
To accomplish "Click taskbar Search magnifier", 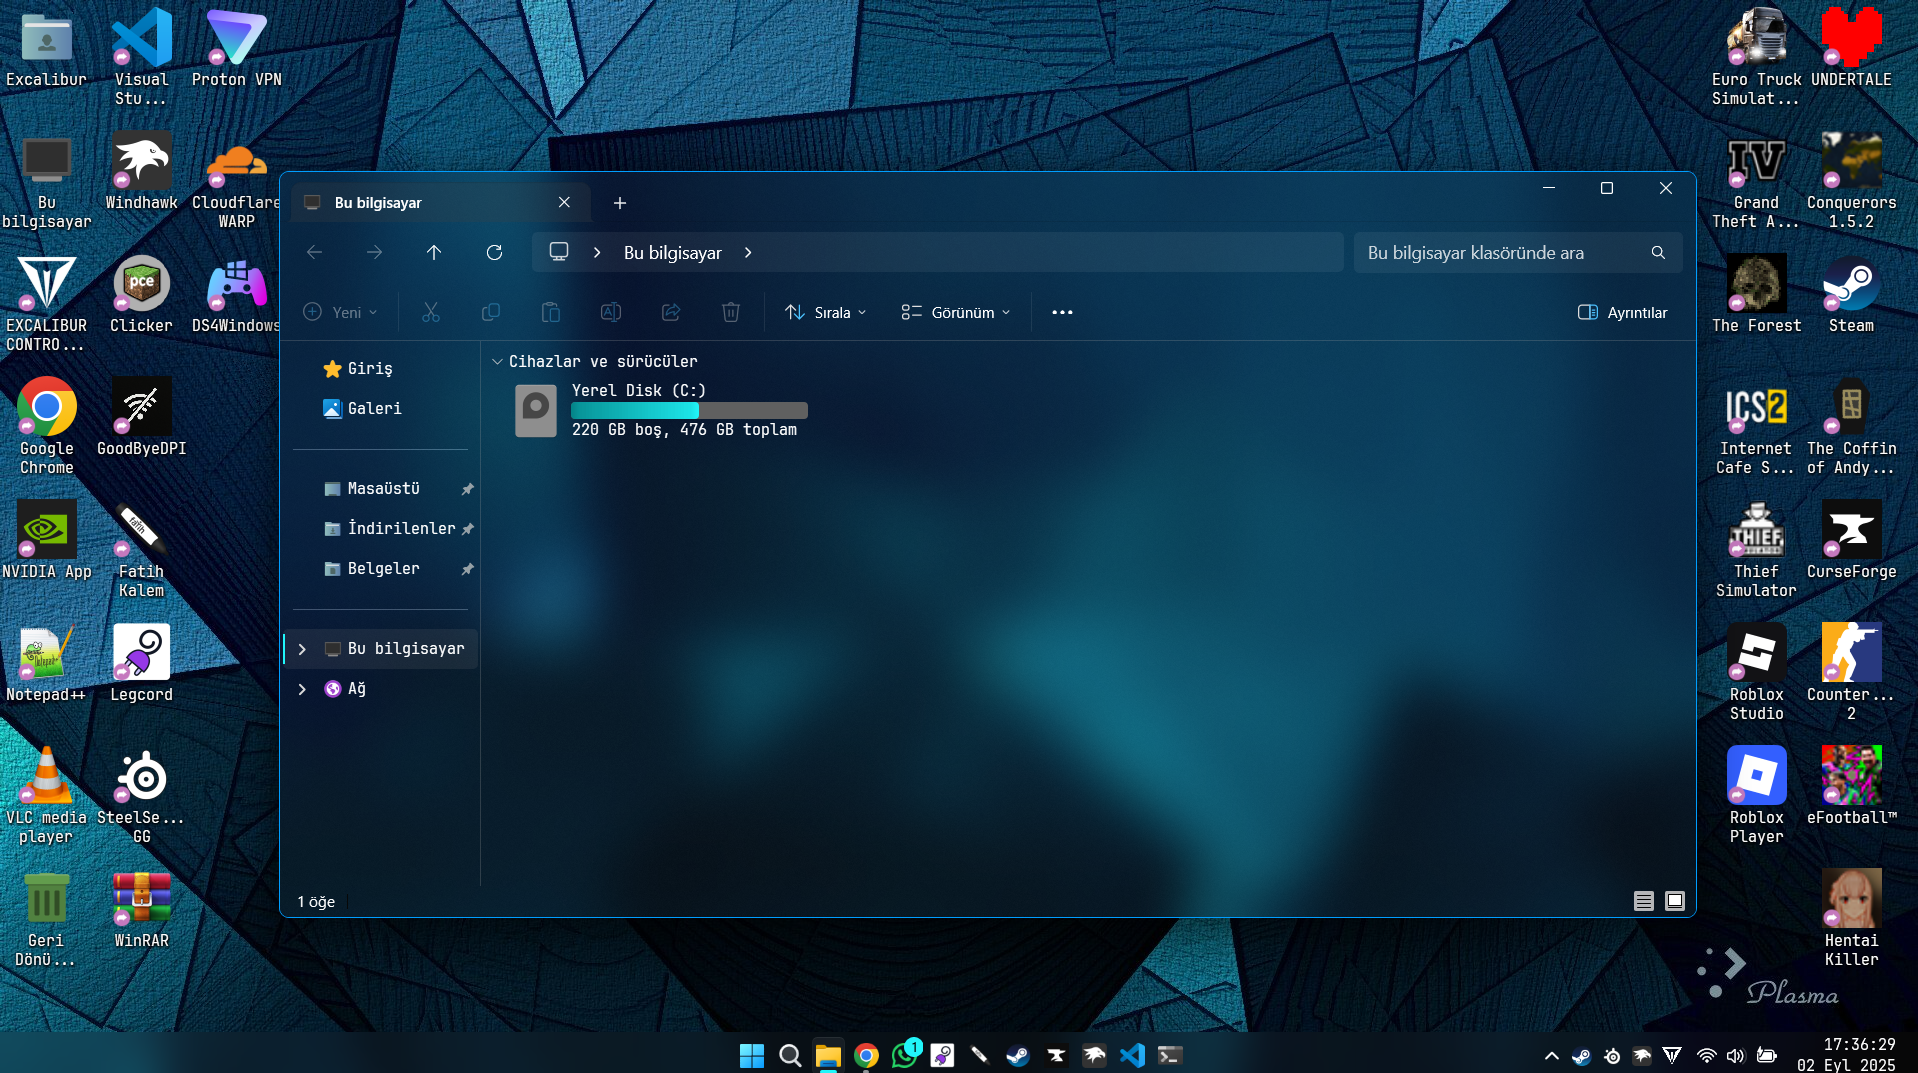I will pyautogui.click(x=790, y=1055).
